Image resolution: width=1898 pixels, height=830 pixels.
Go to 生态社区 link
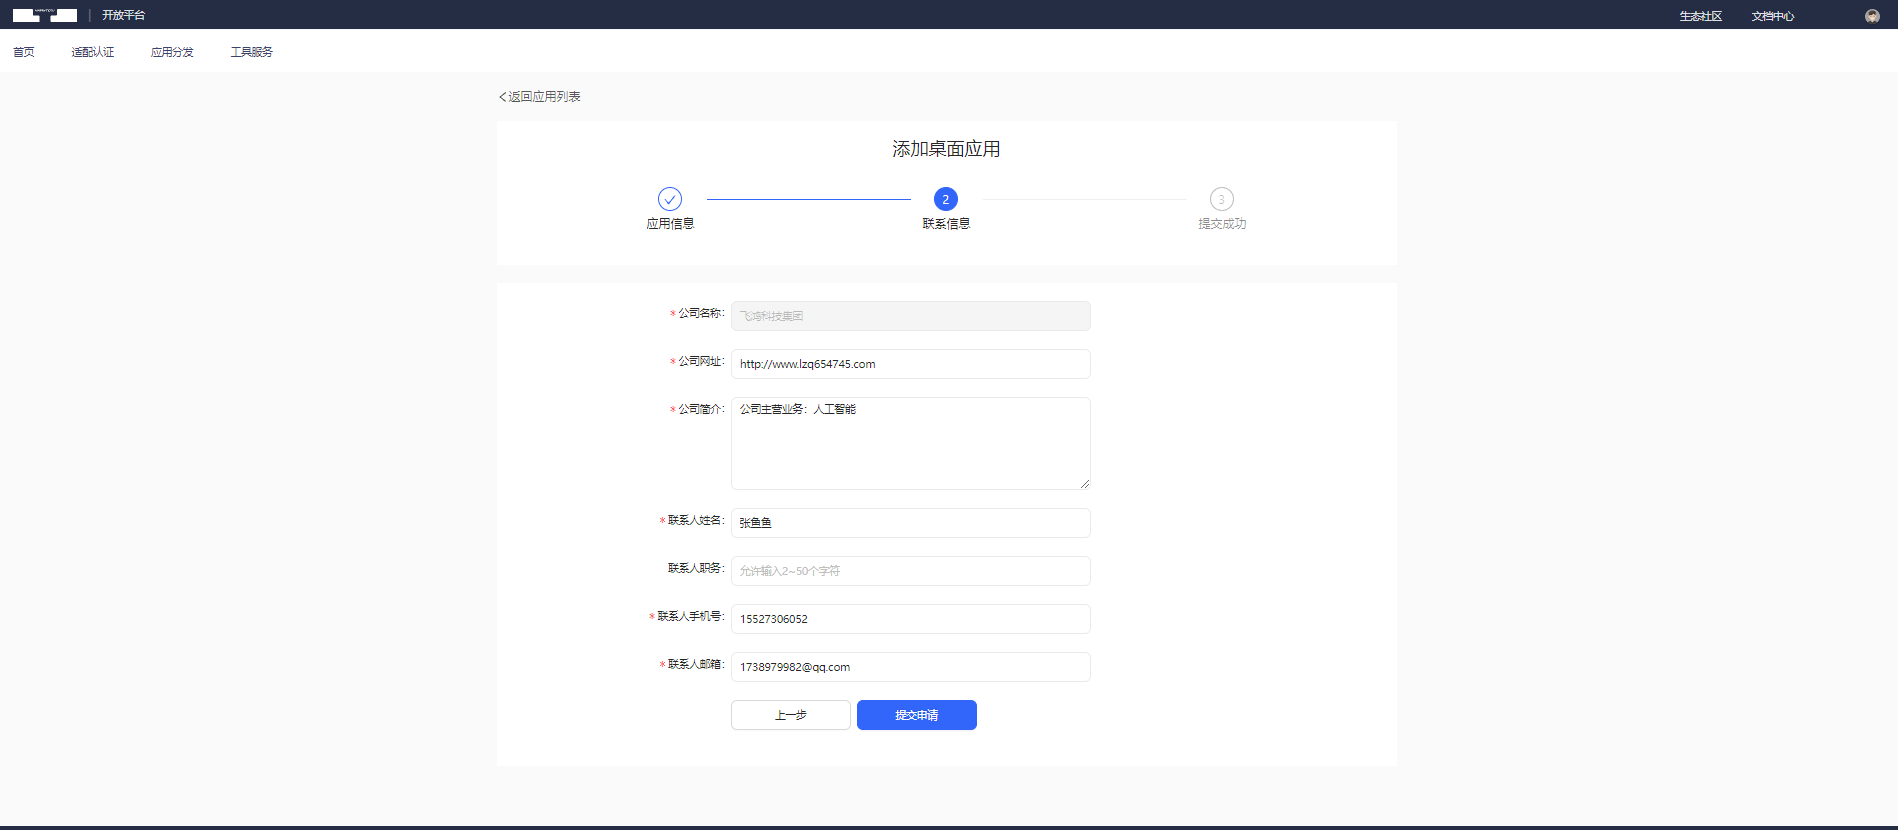[x=1700, y=16]
